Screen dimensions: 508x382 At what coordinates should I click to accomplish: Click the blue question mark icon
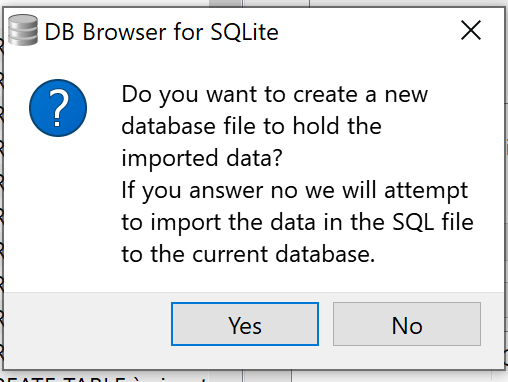click(58, 108)
